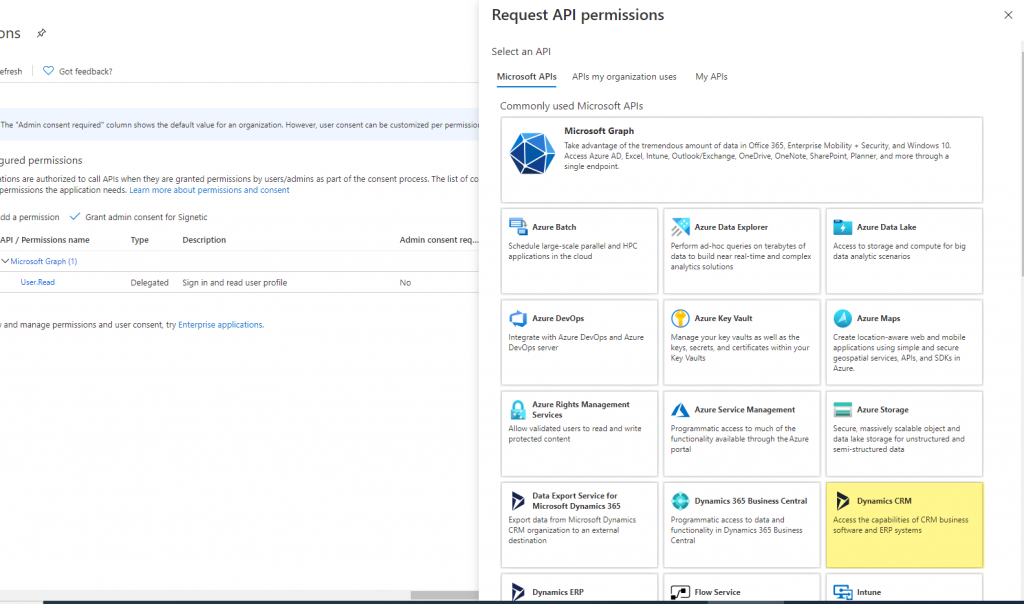This screenshot has width=1024, height=604.
Task: Click the Add a permission button
Action: tap(29, 217)
